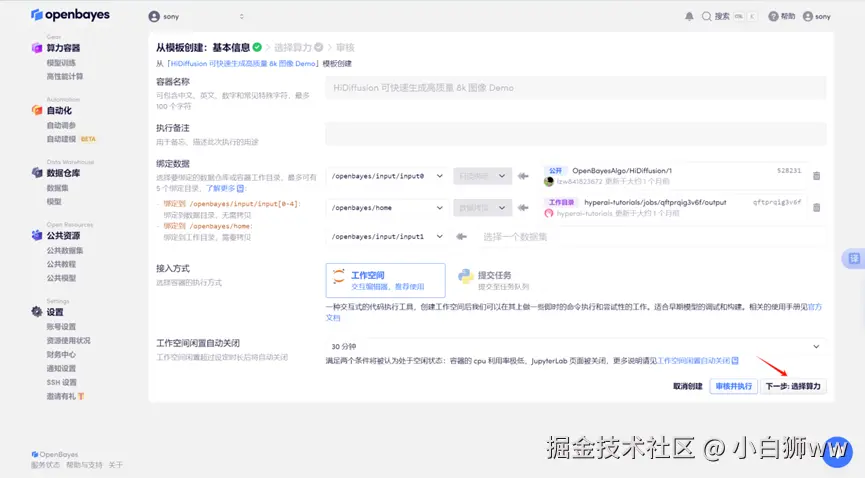The width and height of the screenshot is (865, 478).
Task: Open the notifications bell icon
Action: coord(689,17)
